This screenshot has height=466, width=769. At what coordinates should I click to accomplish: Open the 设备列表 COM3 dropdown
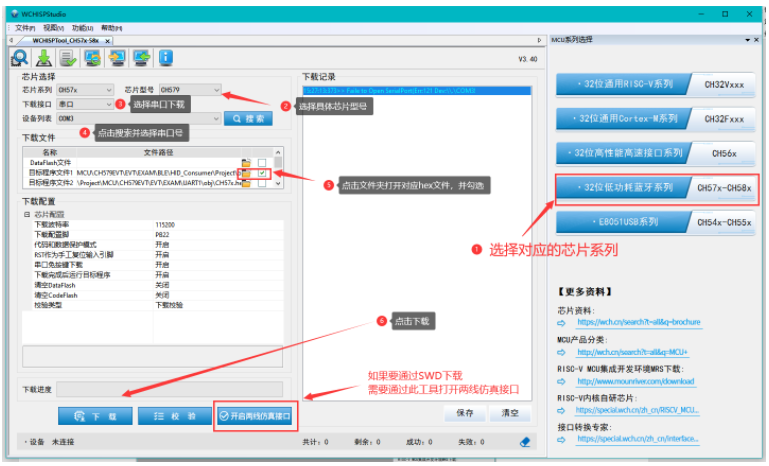[x=216, y=118]
